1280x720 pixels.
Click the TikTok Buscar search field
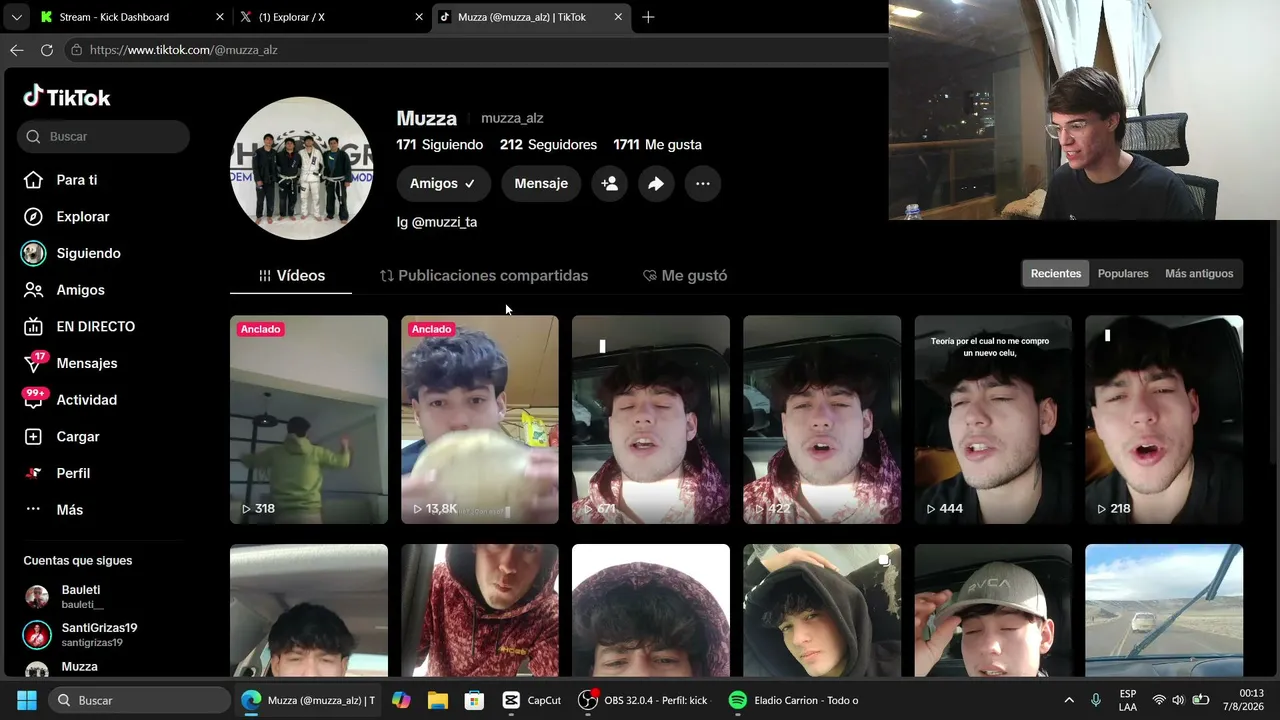click(x=103, y=137)
